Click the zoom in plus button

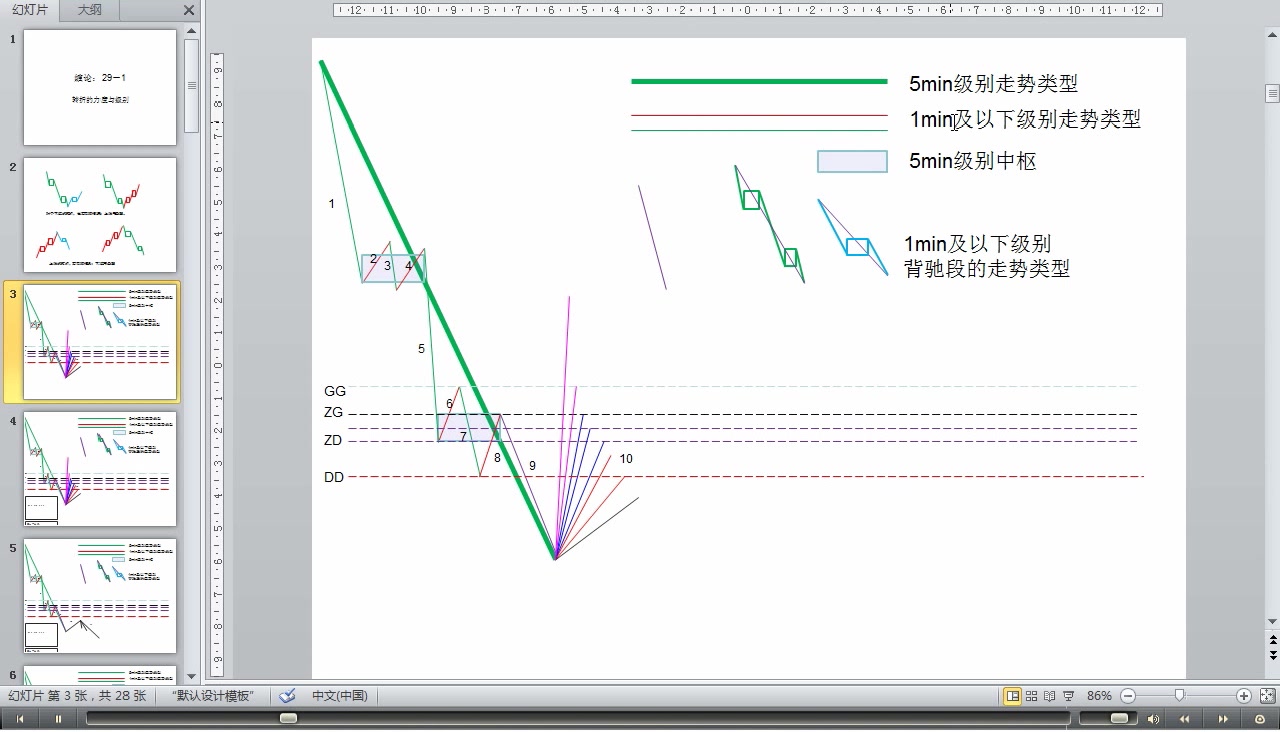pyautogui.click(x=1244, y=696)
